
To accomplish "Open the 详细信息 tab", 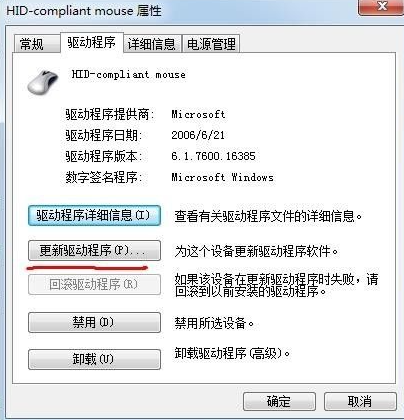I will coord(152,44).
